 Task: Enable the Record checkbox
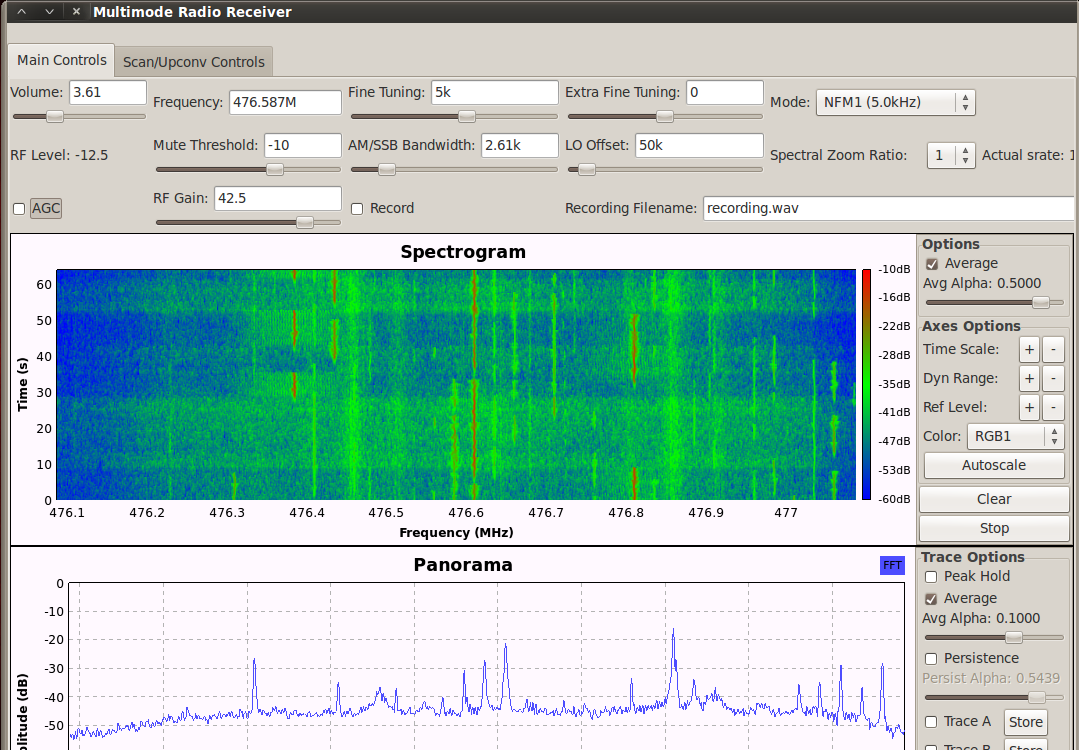tap(356, 208)
